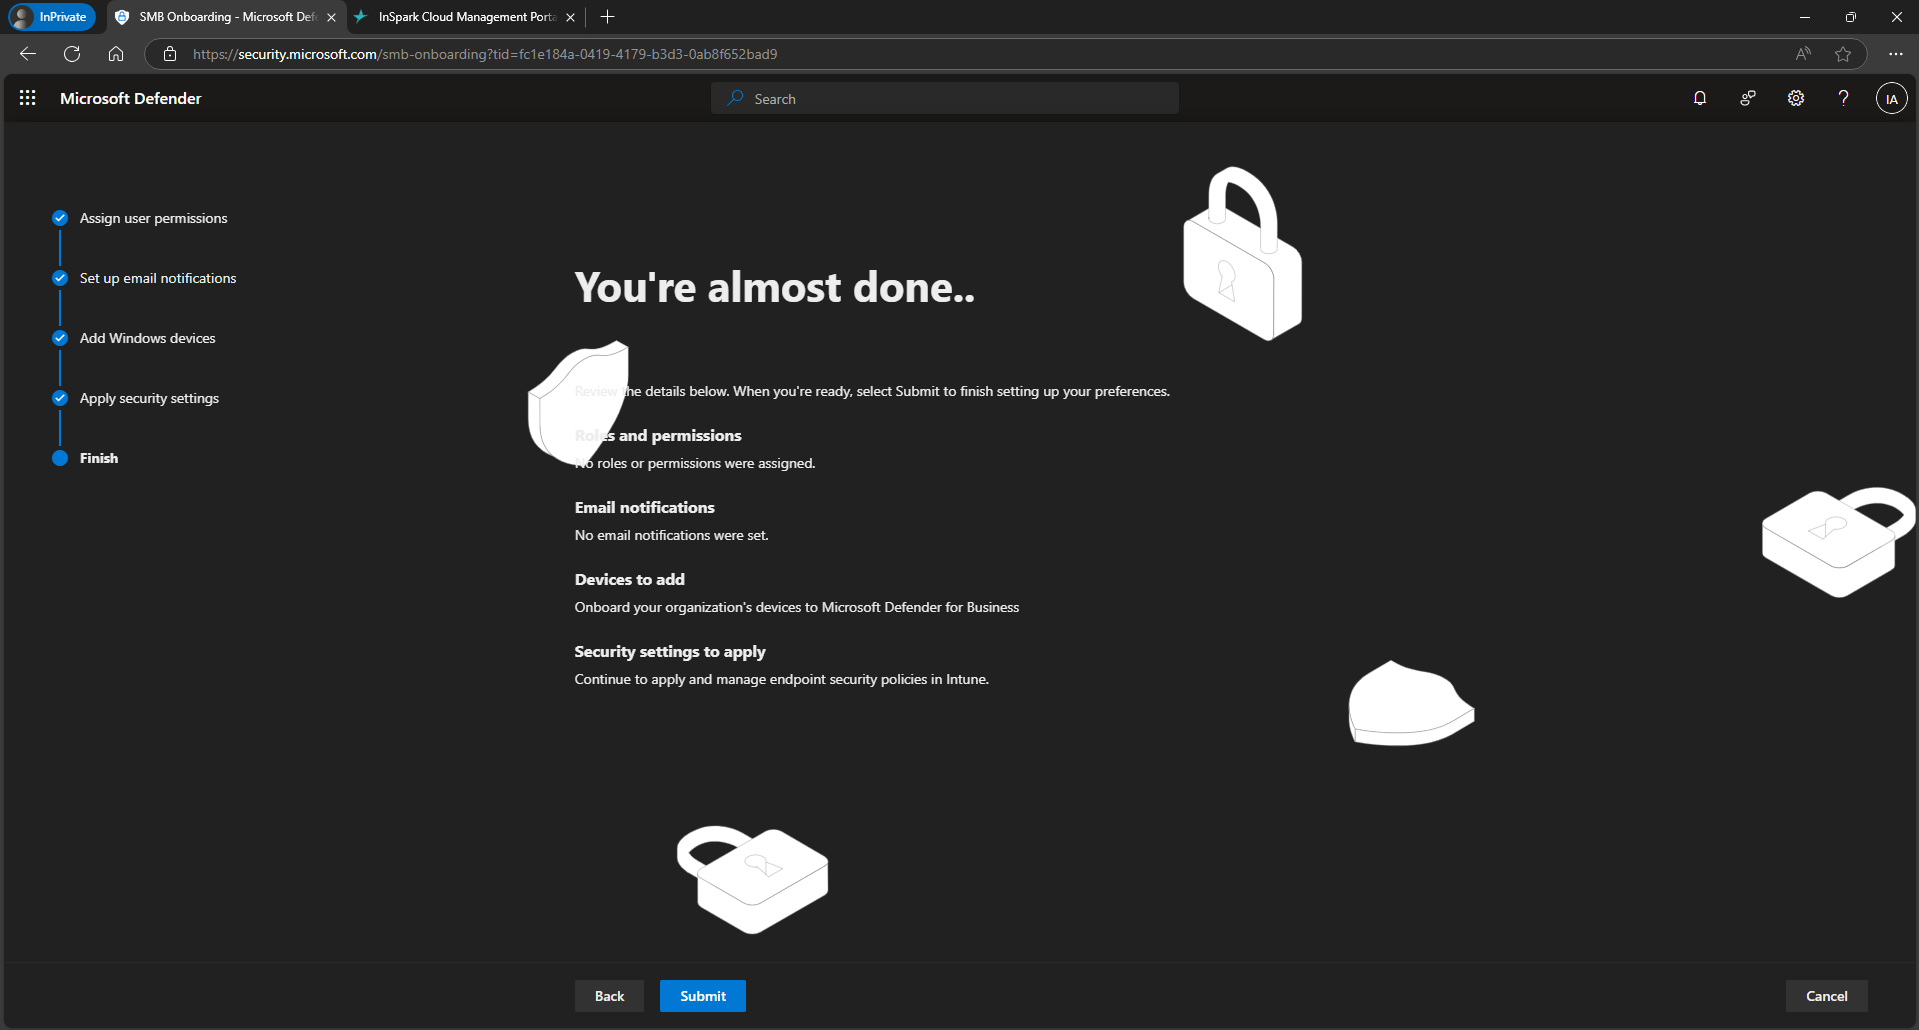Close the InSpark Cloud Management Portal tab

pos(570,17)
